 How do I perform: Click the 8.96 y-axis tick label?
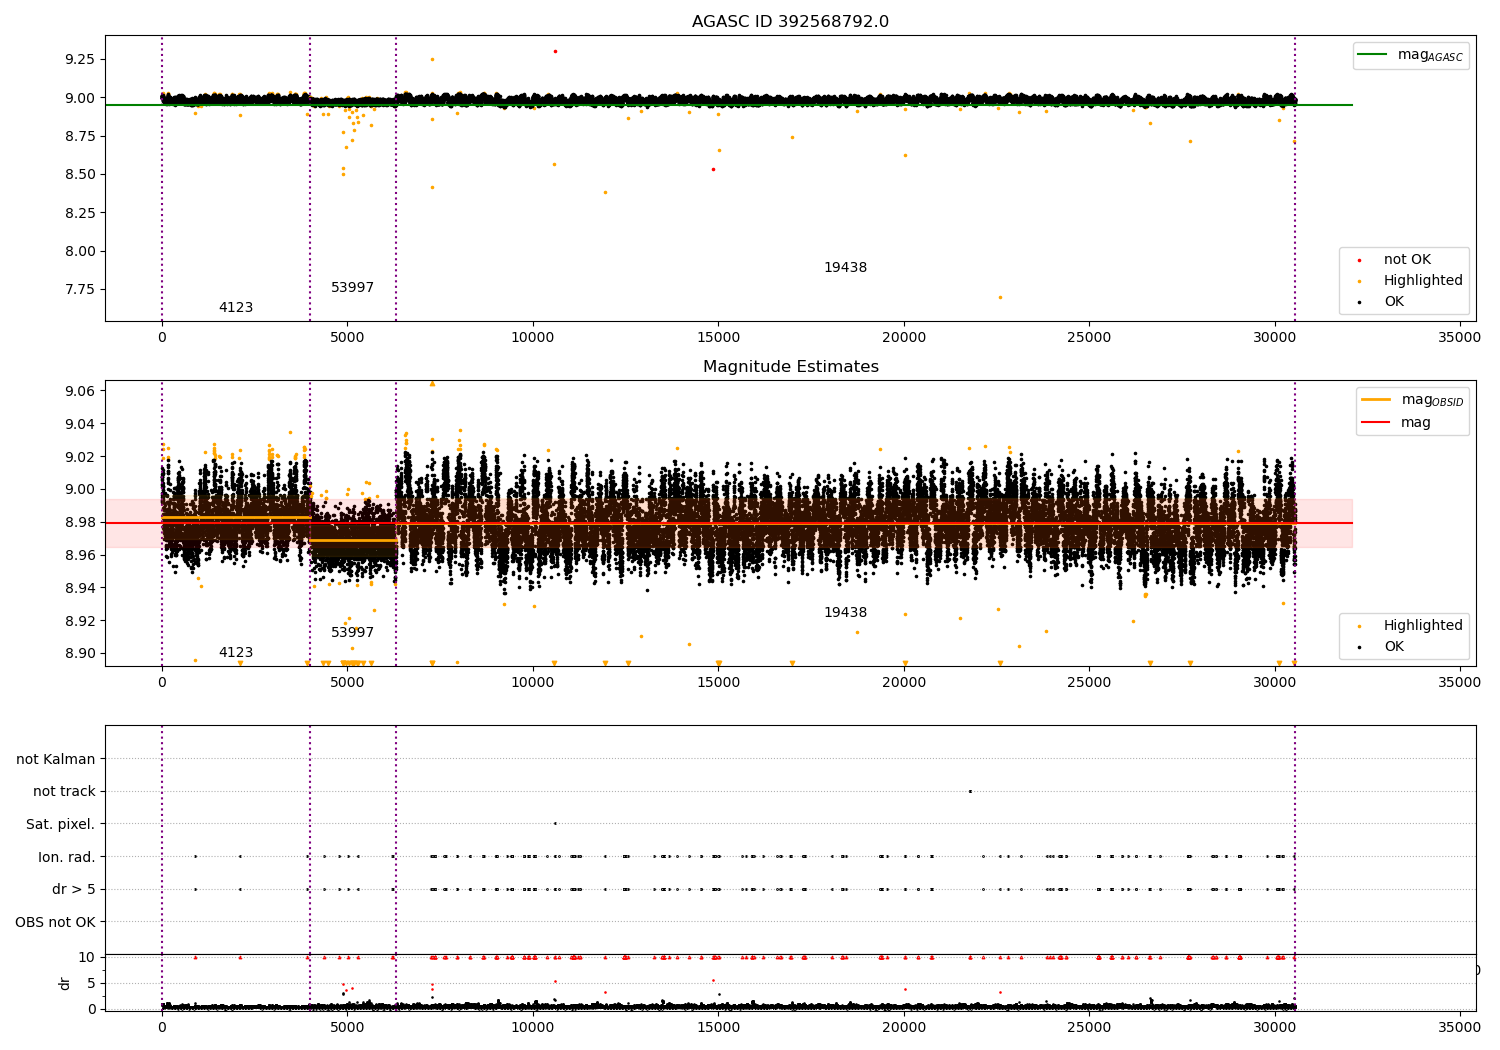tap(79, 555)
